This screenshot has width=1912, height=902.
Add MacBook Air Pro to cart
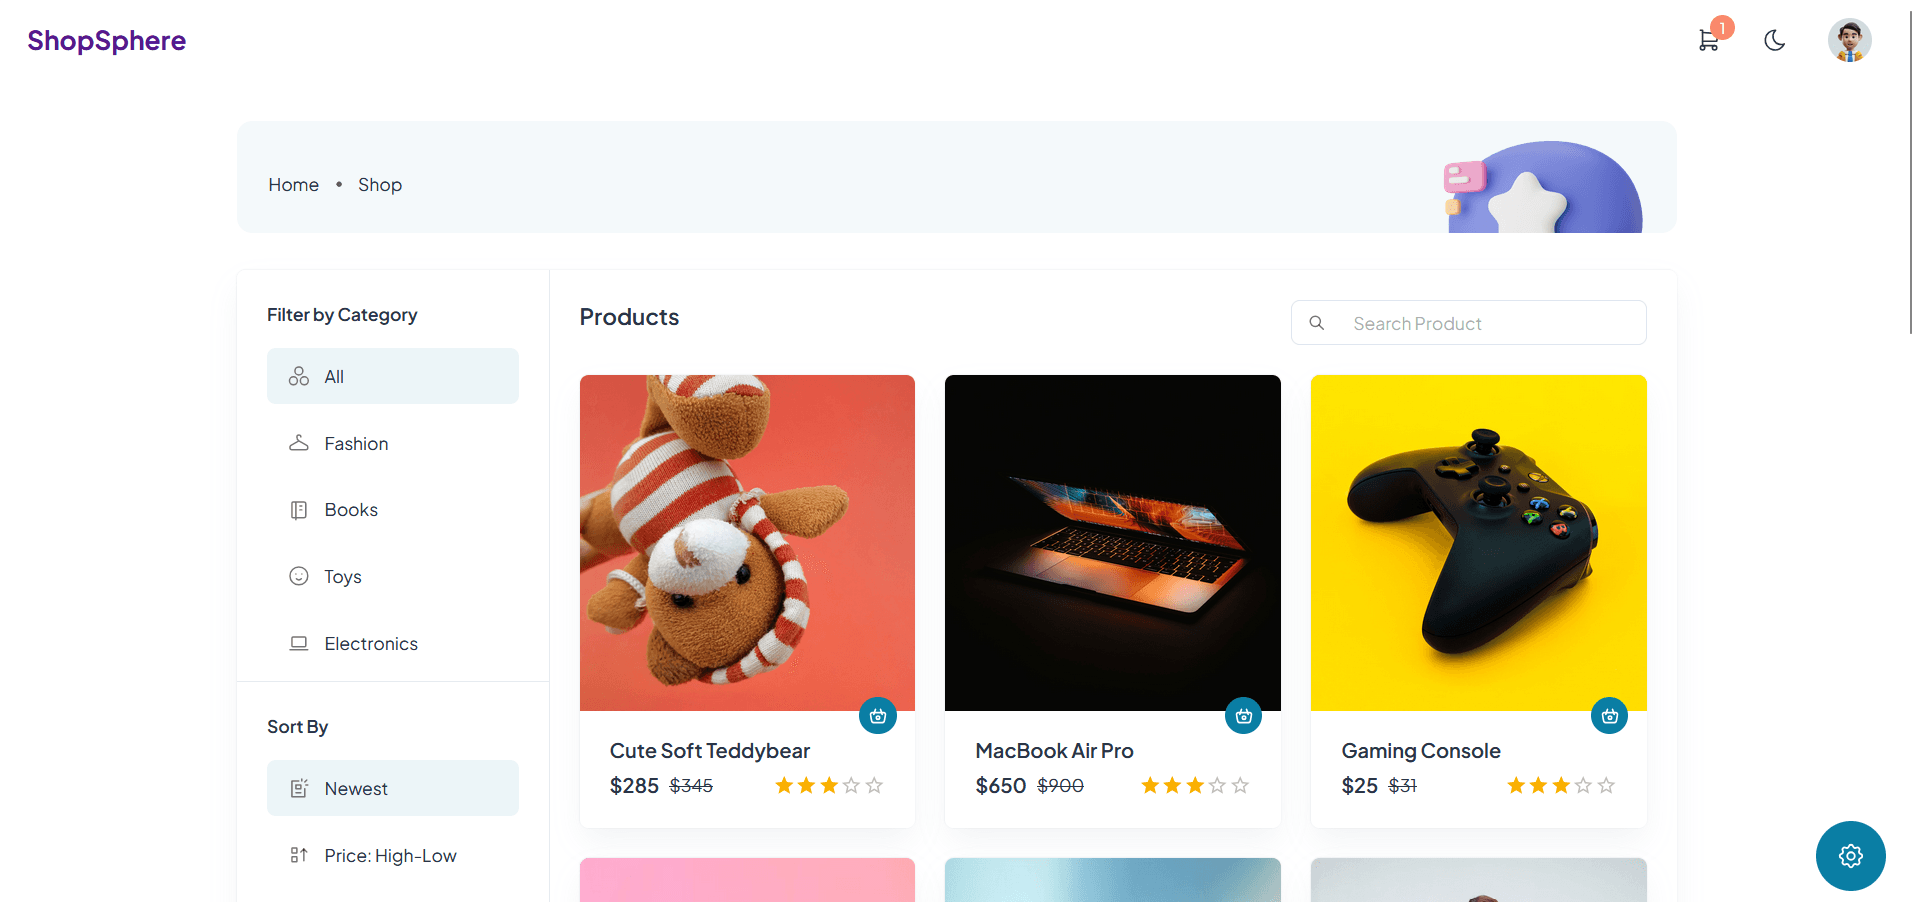click(x=1243, y=716)
